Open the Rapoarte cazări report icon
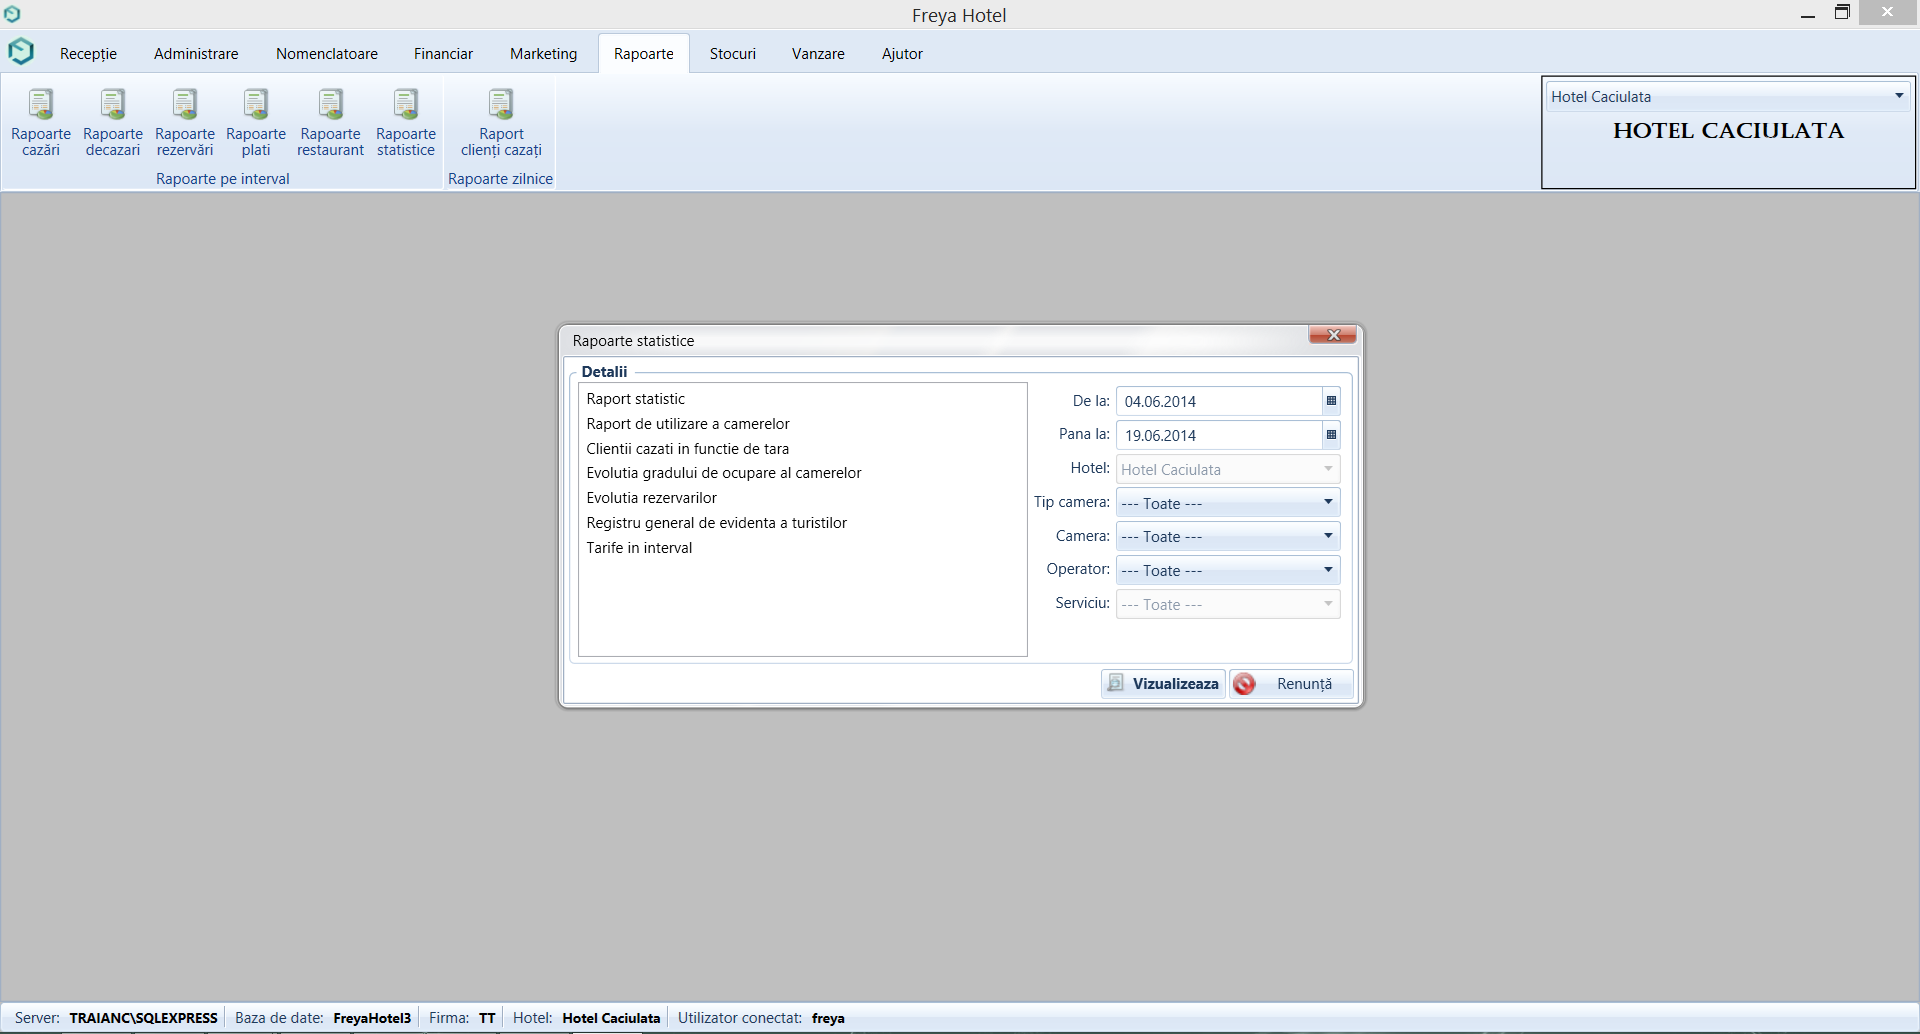The height and width of the screenshot is (1034, 1920). 41,122
